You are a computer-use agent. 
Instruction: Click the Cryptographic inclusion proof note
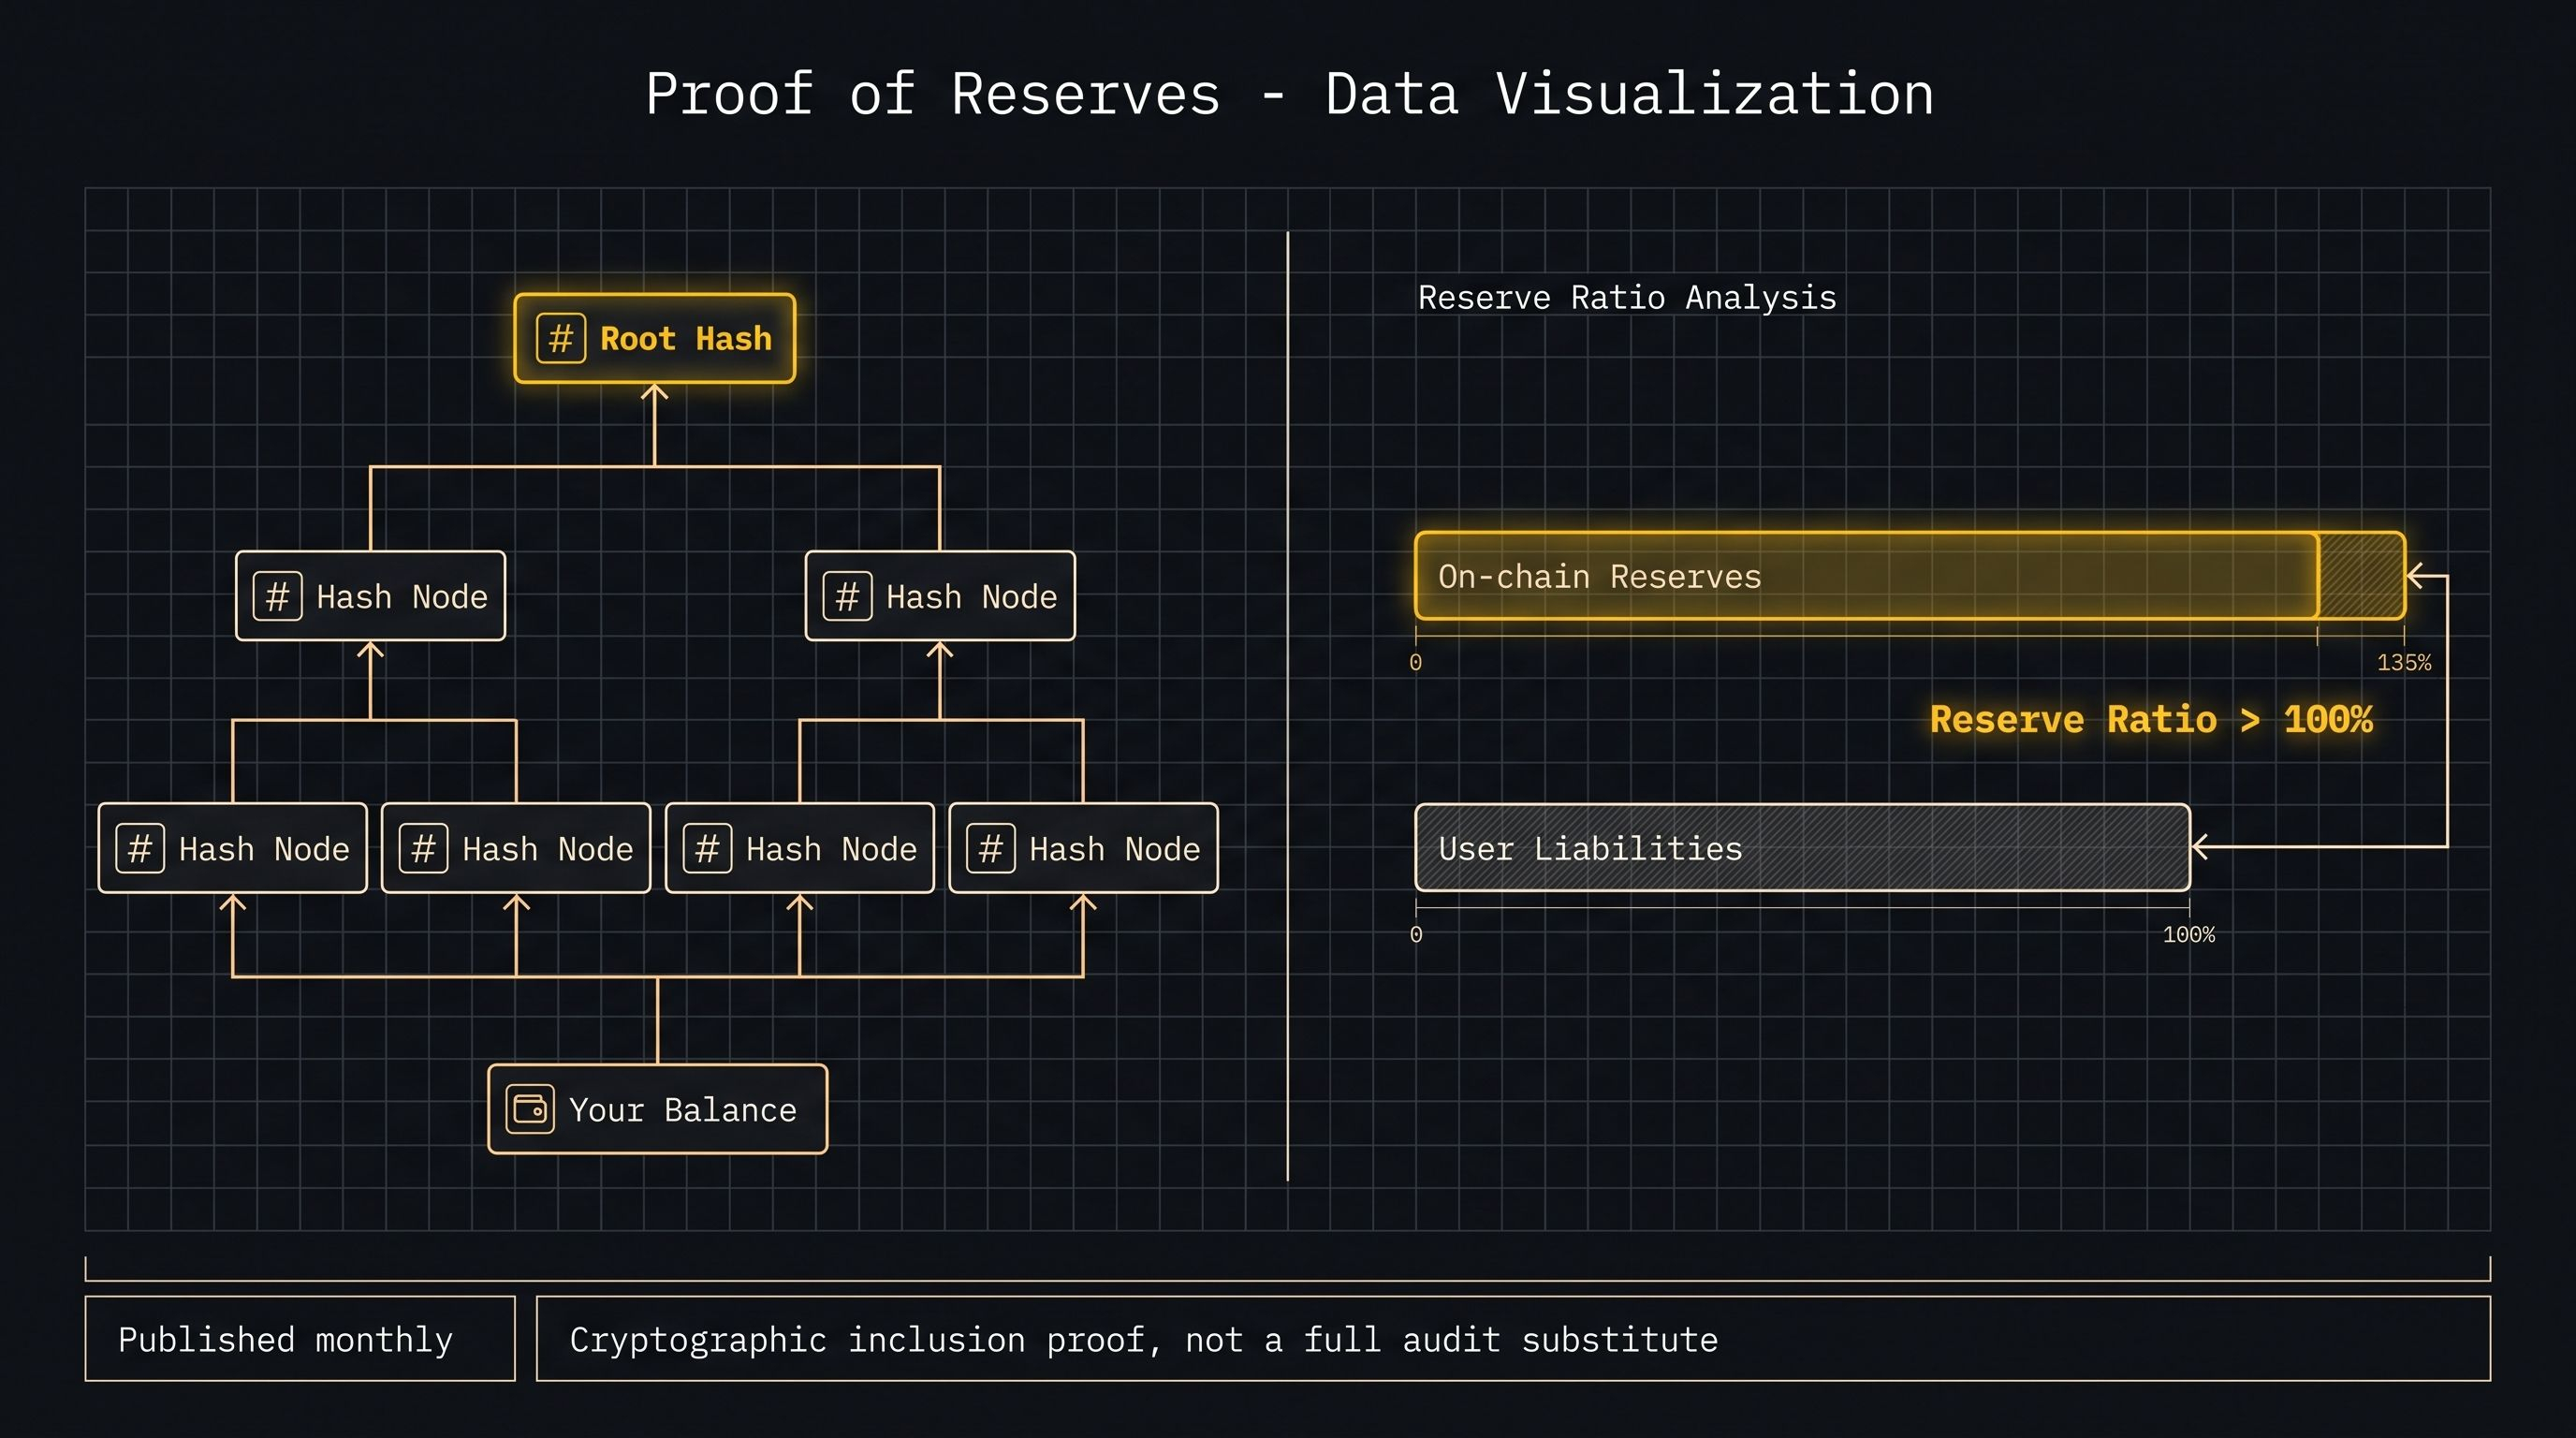(x=1513, y=1339)
